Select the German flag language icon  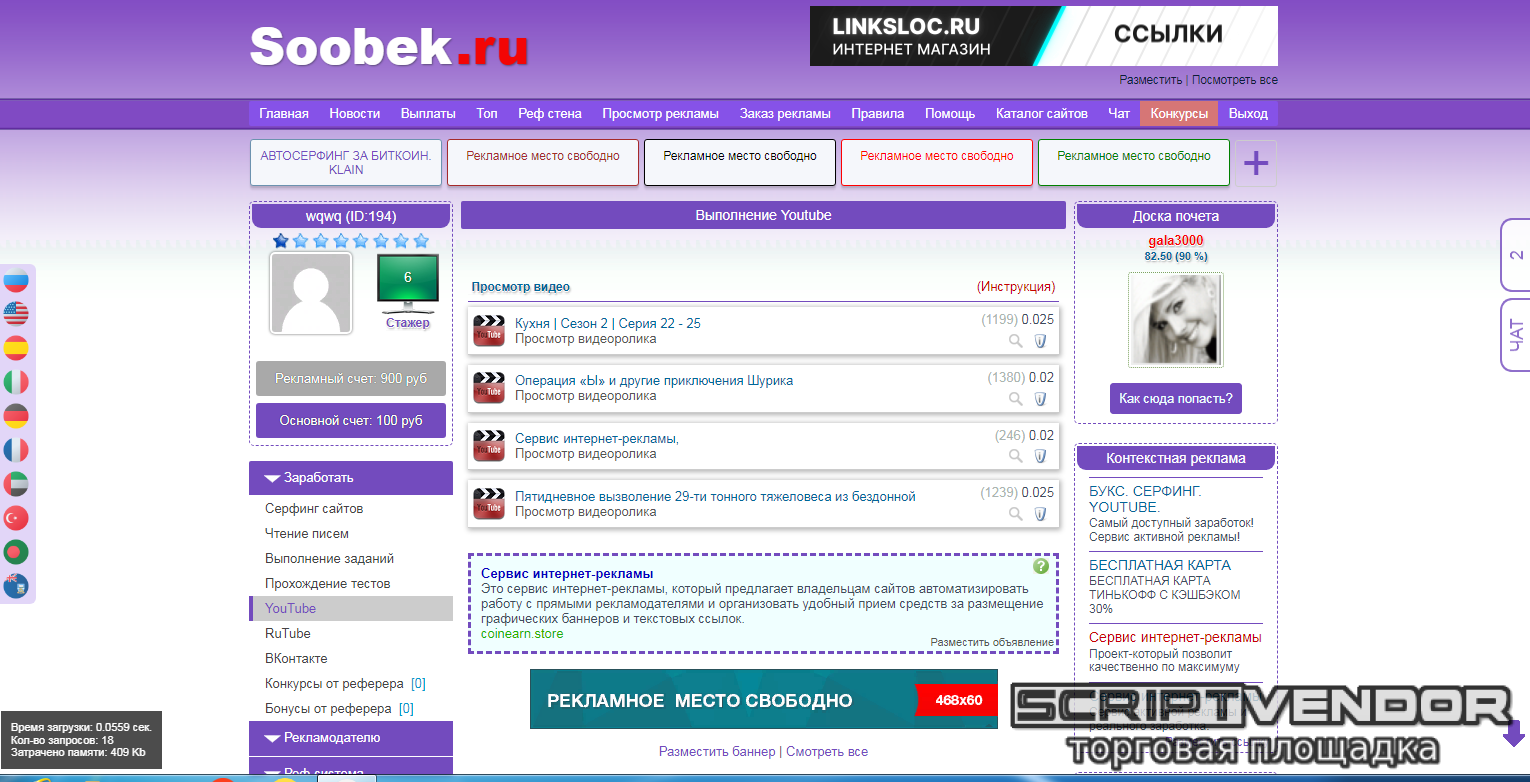(x=16, y=416)
